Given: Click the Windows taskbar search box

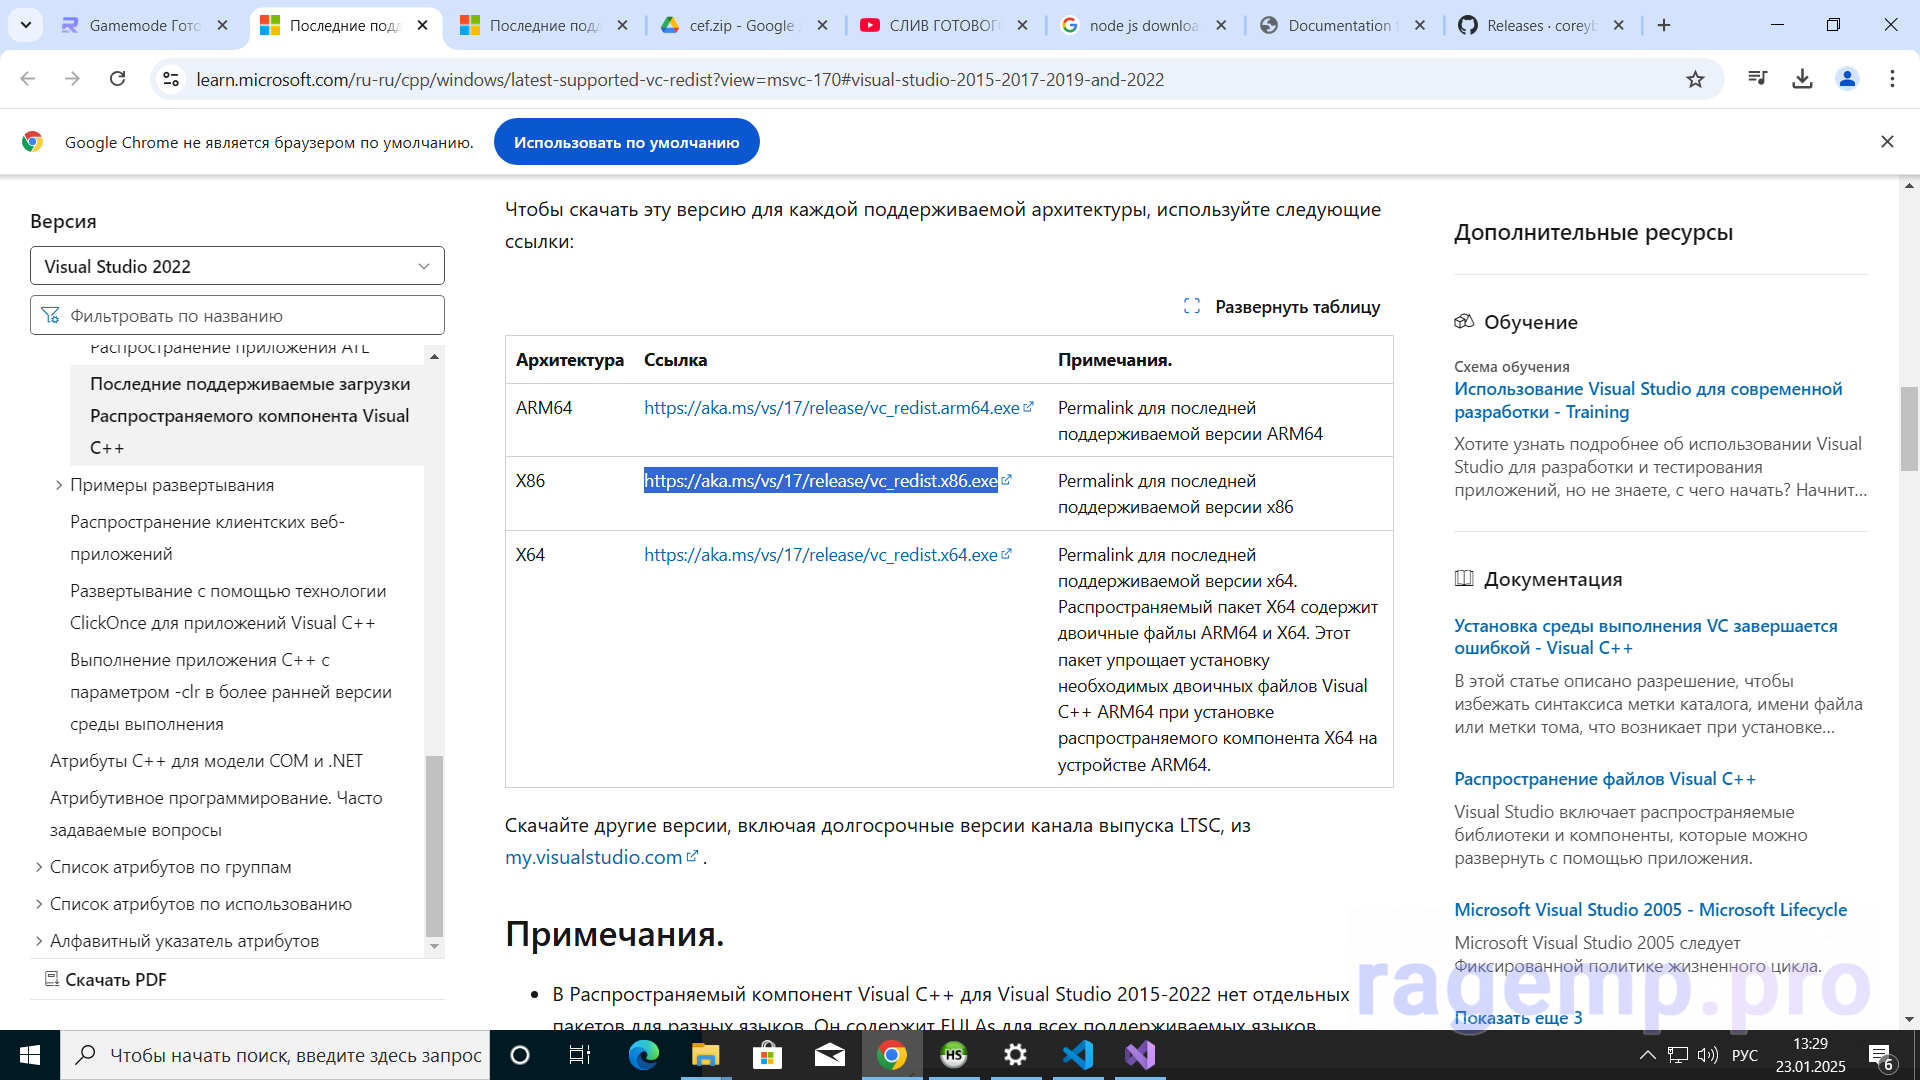Looking at the screenshot, I should [x=275, y=1055].
